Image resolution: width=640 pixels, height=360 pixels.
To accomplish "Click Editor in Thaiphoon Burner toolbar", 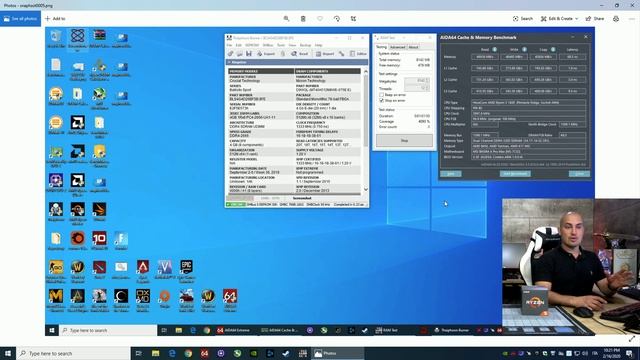I will [358, 54].
